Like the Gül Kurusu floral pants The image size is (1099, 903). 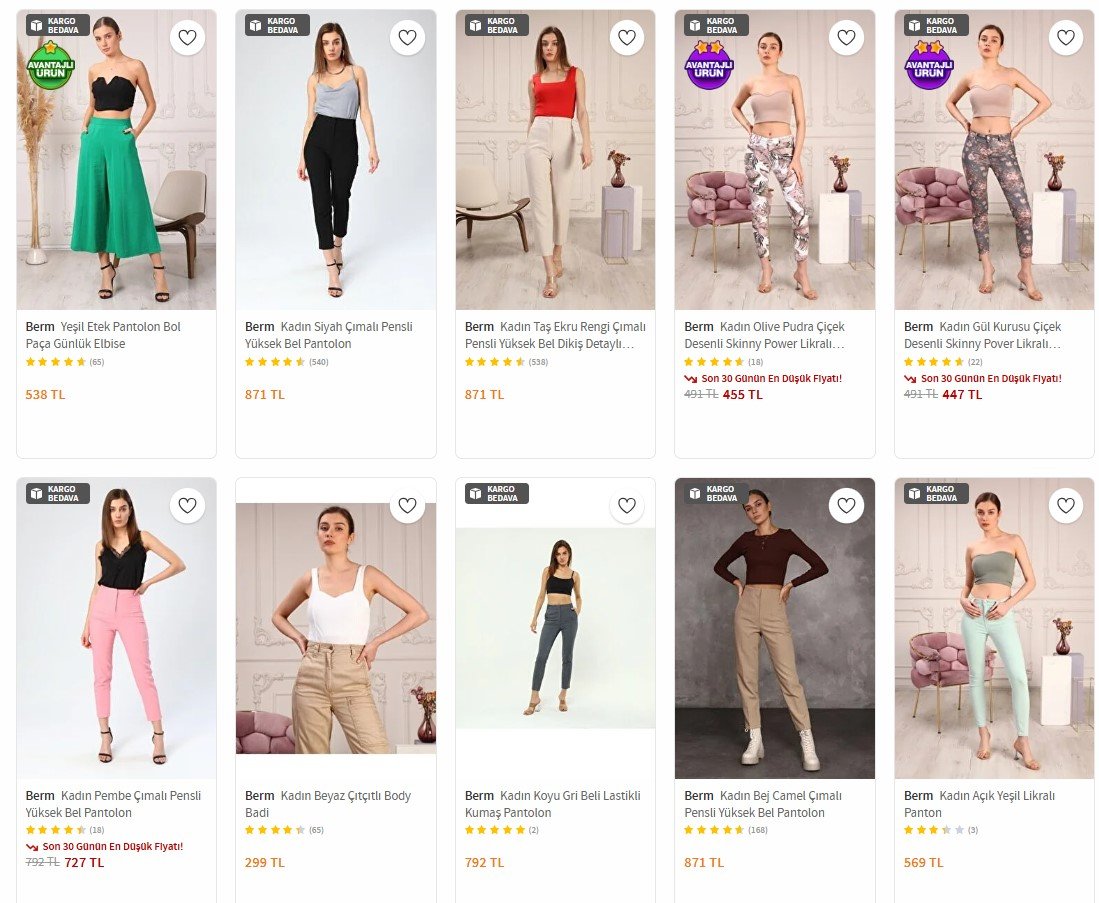[1066, 38]
